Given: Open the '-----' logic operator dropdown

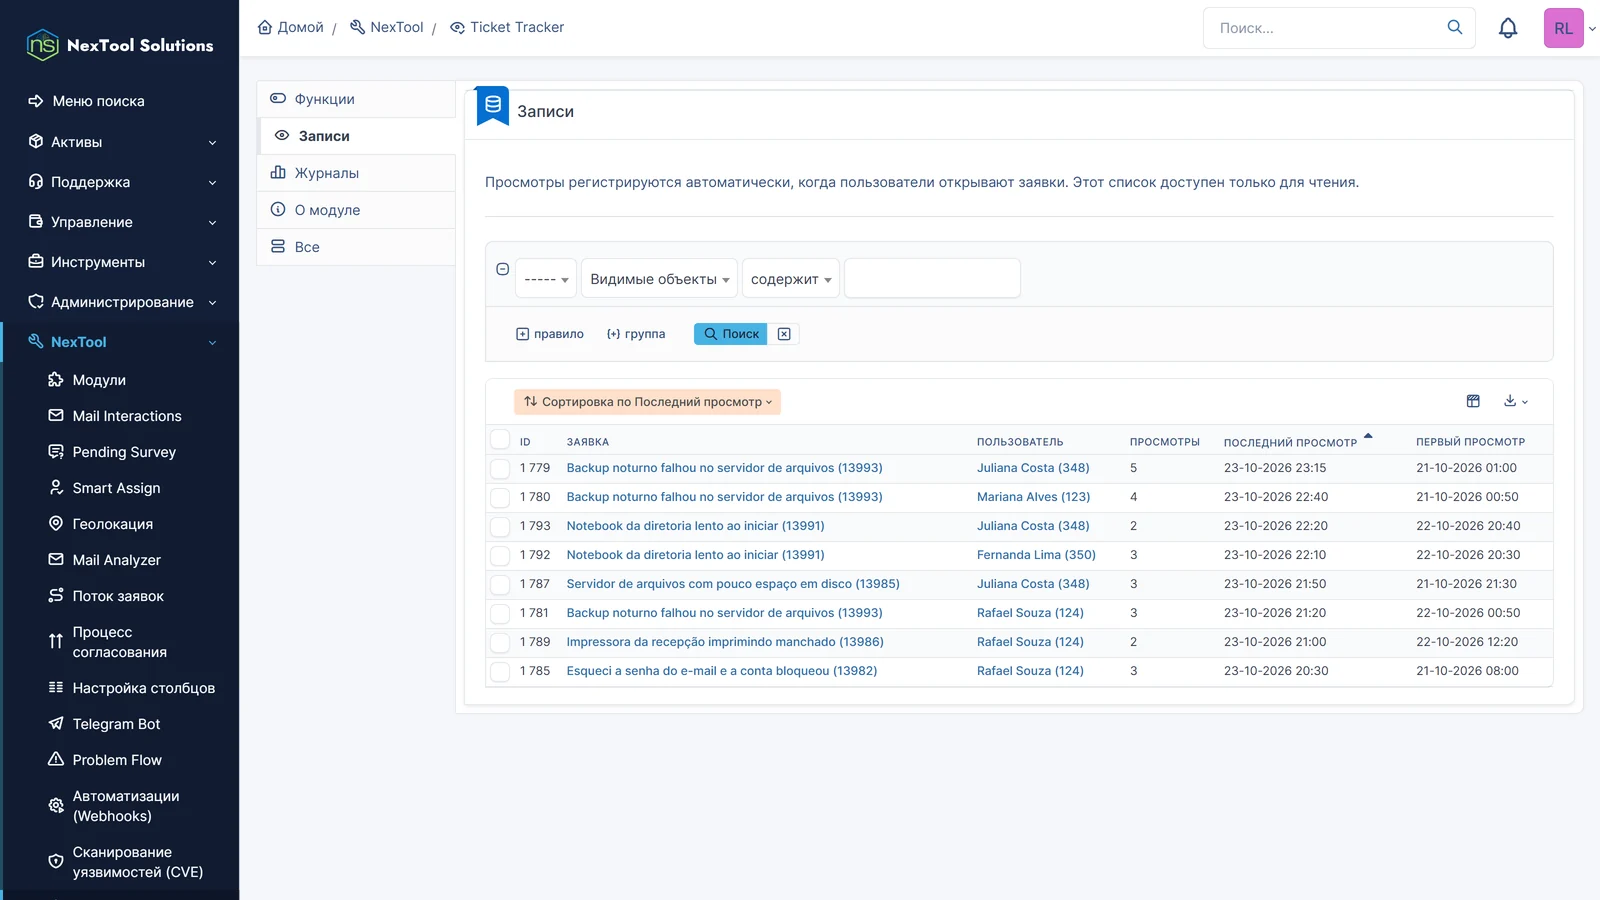Looking at the screenshot, I should pyautogui.click(x=546, y=279).
